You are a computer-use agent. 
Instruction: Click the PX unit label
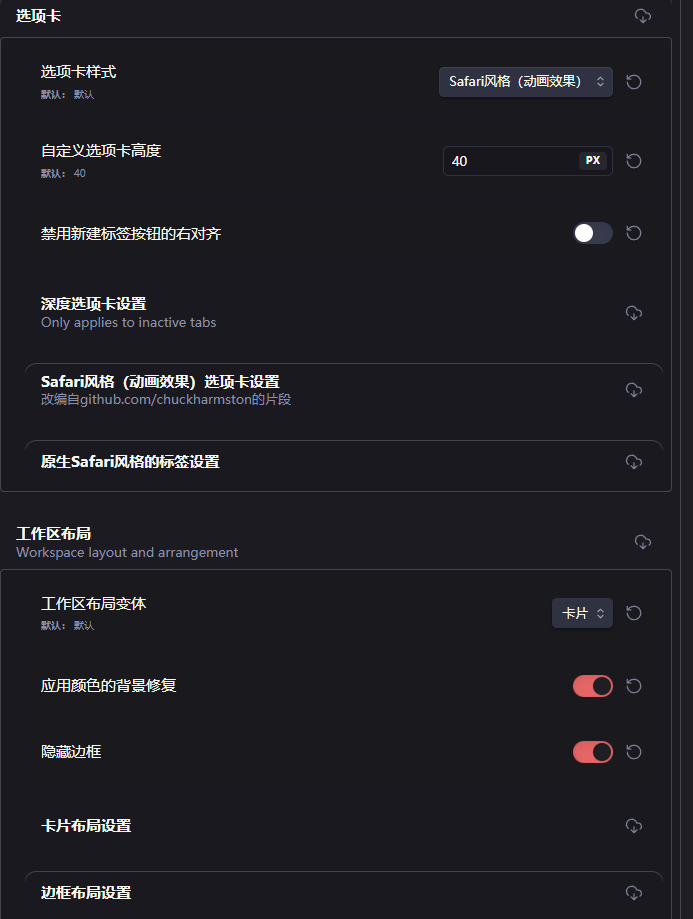(x=593, y=161)
